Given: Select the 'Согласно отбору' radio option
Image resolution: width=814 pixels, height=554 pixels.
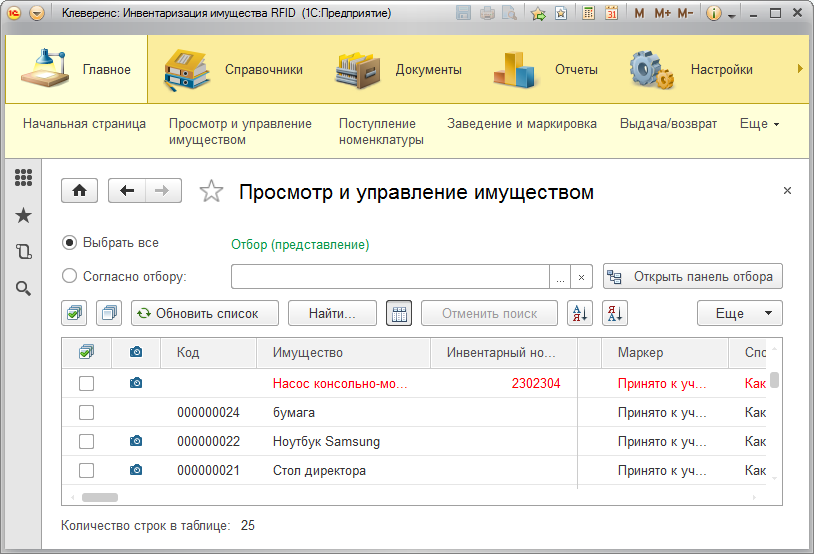Looking at the screenshot, I should pos(69,276).
